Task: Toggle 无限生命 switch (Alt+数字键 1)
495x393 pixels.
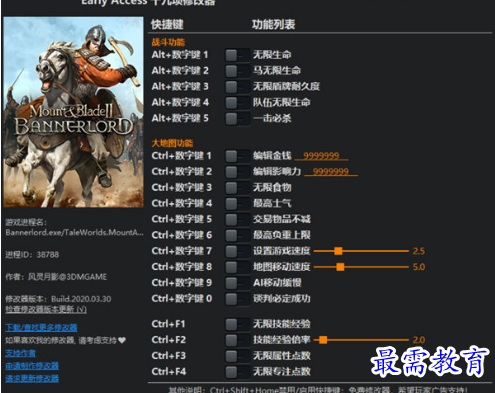Action: 237,55
